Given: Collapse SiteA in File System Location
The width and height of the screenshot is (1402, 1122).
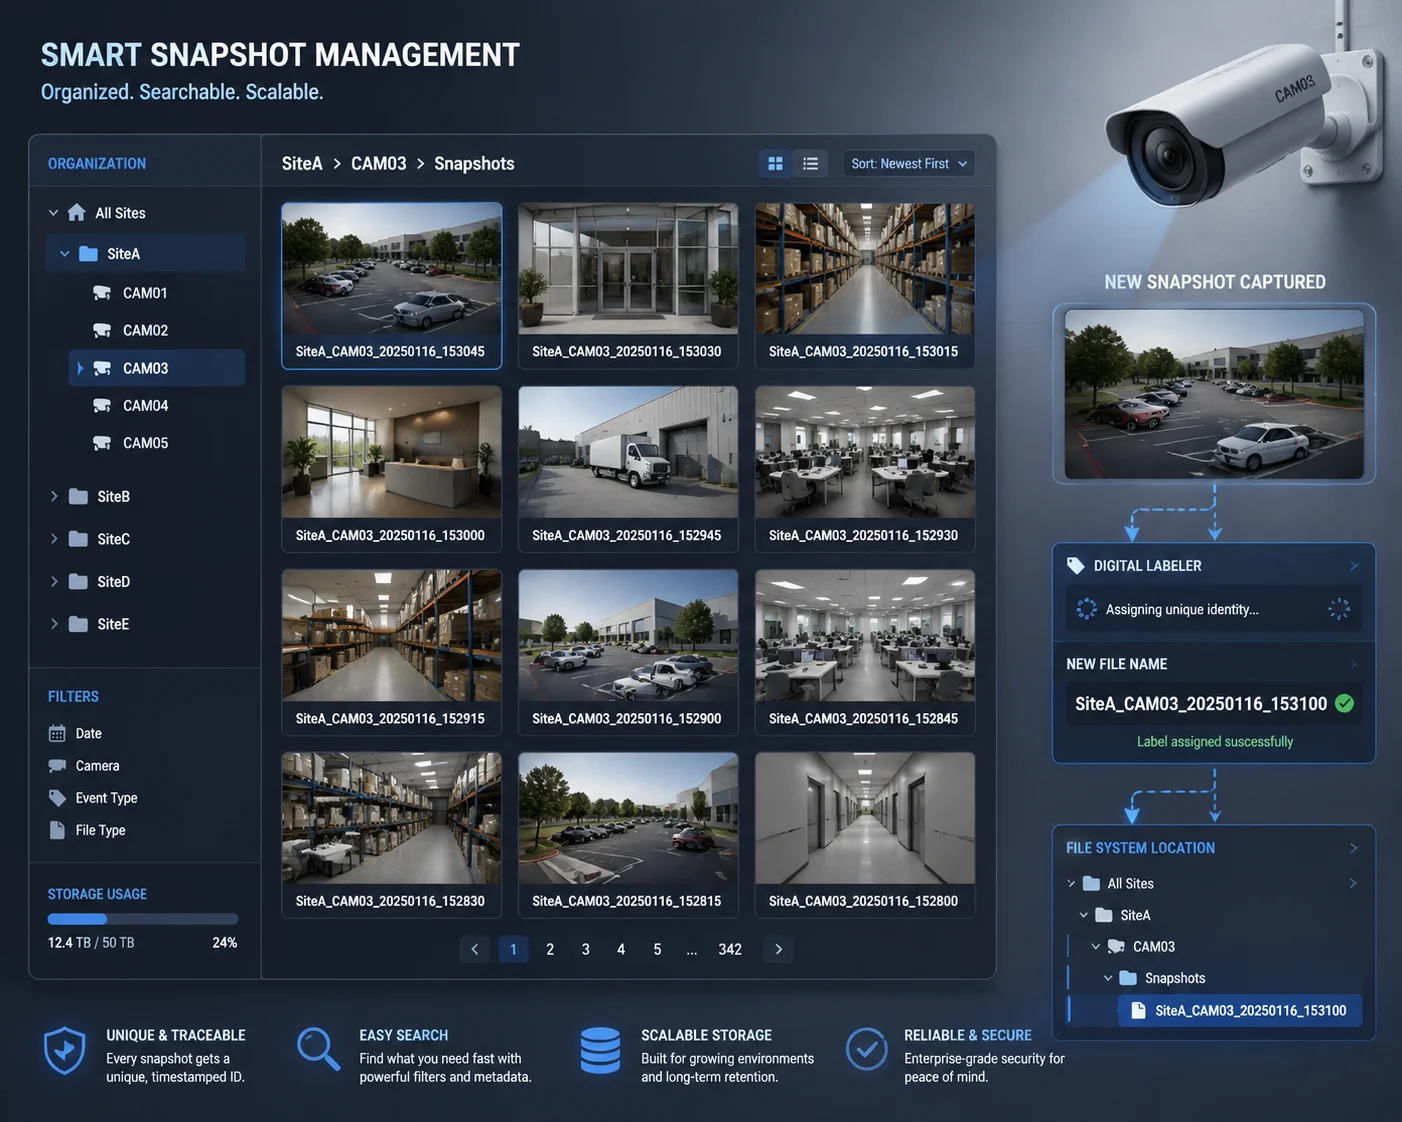Looking at the screenshot, I should pos(1083,915).
